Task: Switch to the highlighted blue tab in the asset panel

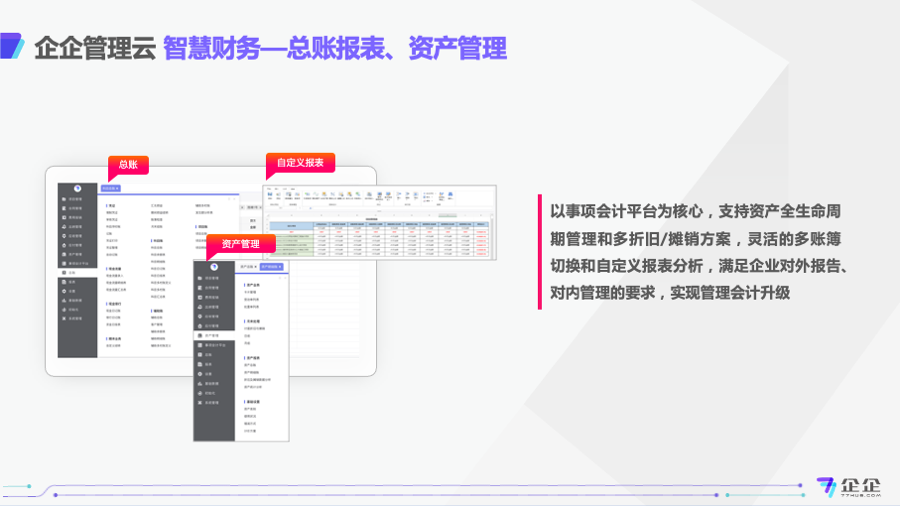Action: tap(270, 267)
